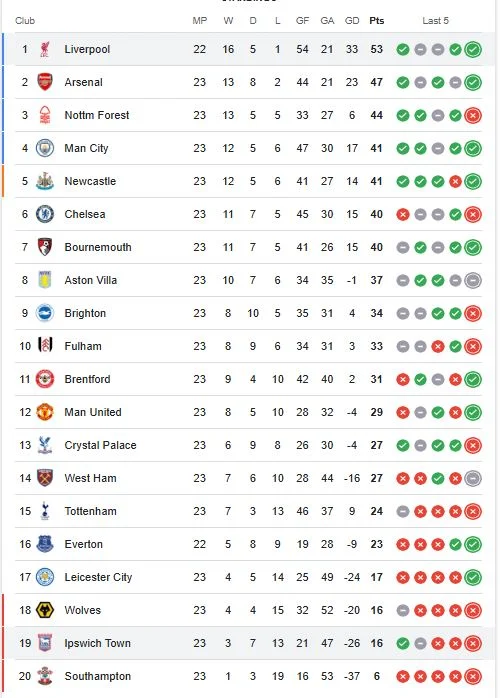Click the Man City club badge
Image resolution: width=500 pixels, height=698 pixels.
[x=45, y=148]
